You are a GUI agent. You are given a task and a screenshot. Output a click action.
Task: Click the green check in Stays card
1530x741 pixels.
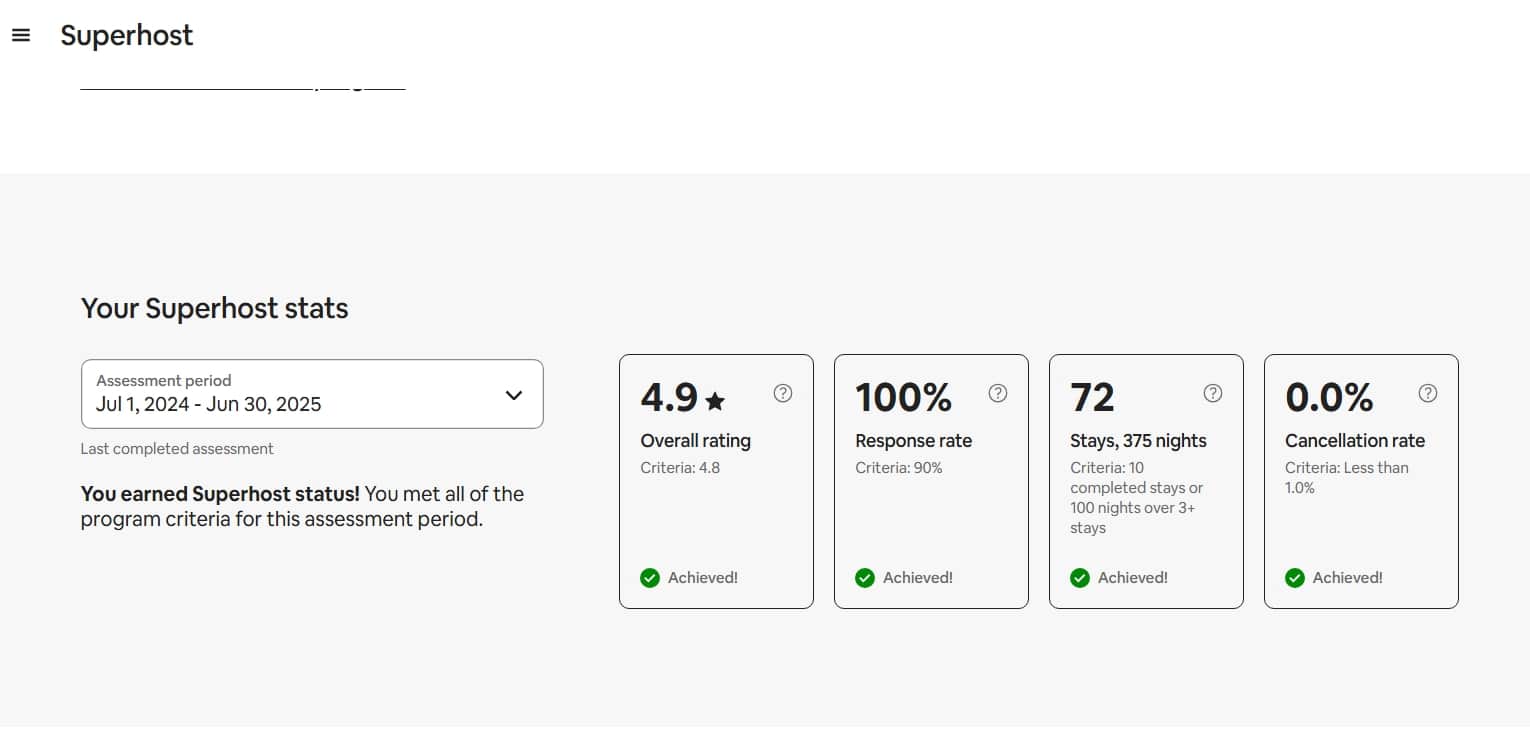(1080, 578)
